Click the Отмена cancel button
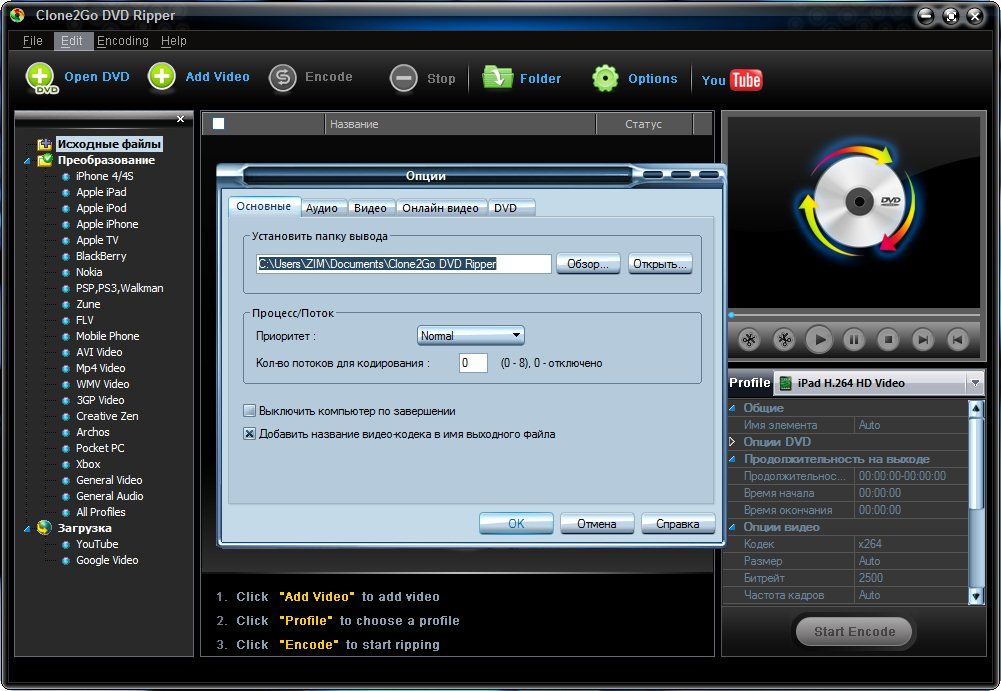The image size is (1001, 691). (597, 524)
